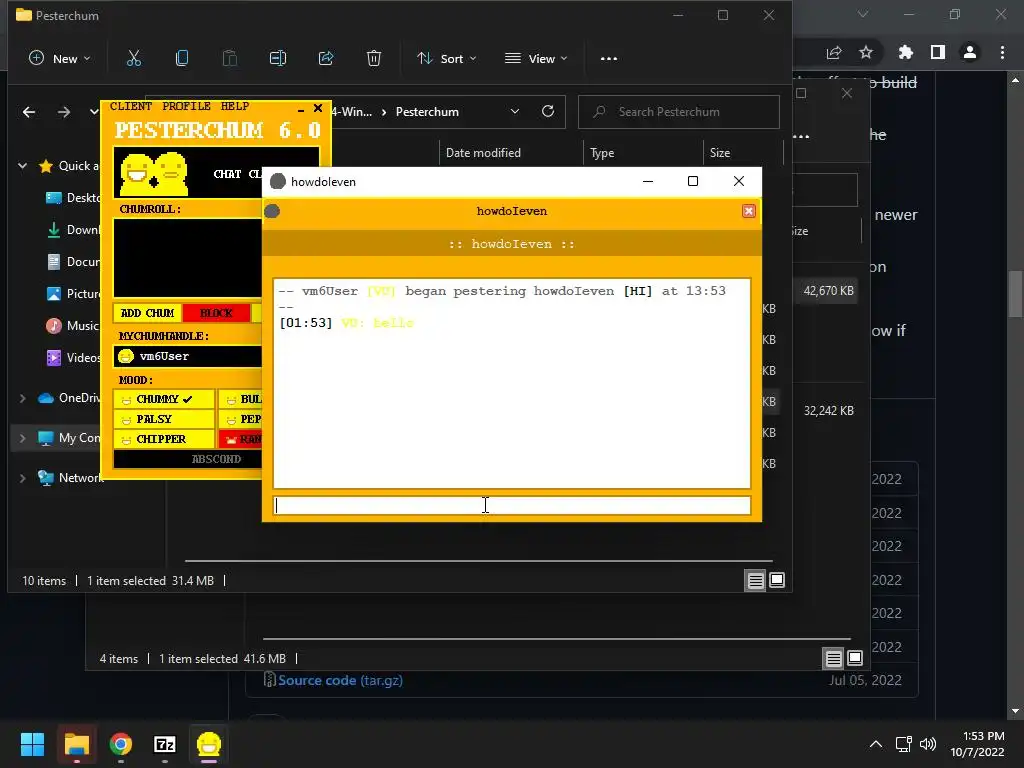This screenshot has height=768, width=1024.
Task: Select the BUL mood button
Action: pyautogui.click(x=240, y=399)
